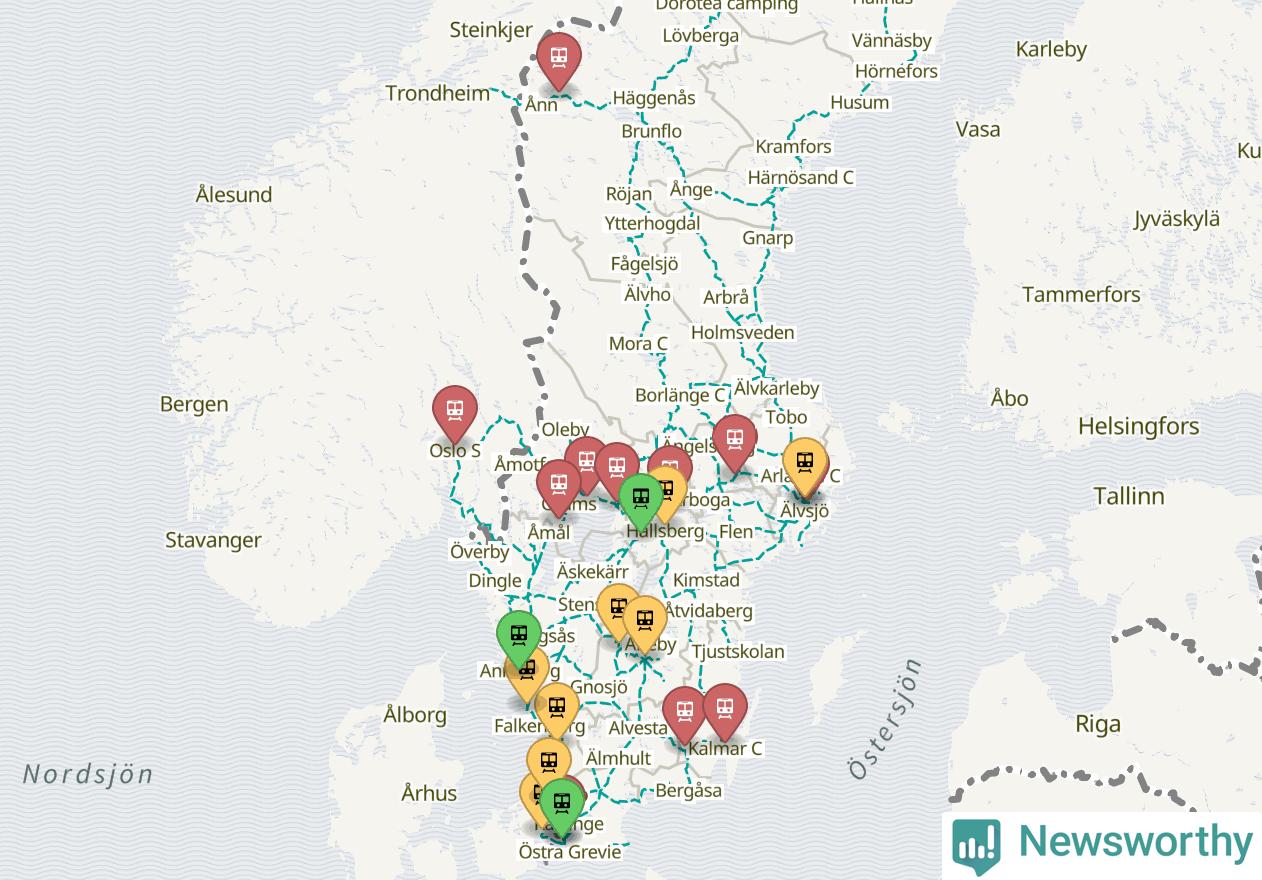Image resolution: width=1262 pixels, height=880 pixels.
Task: Click the Ytterhogdal station label
Action: pos(652,223)
